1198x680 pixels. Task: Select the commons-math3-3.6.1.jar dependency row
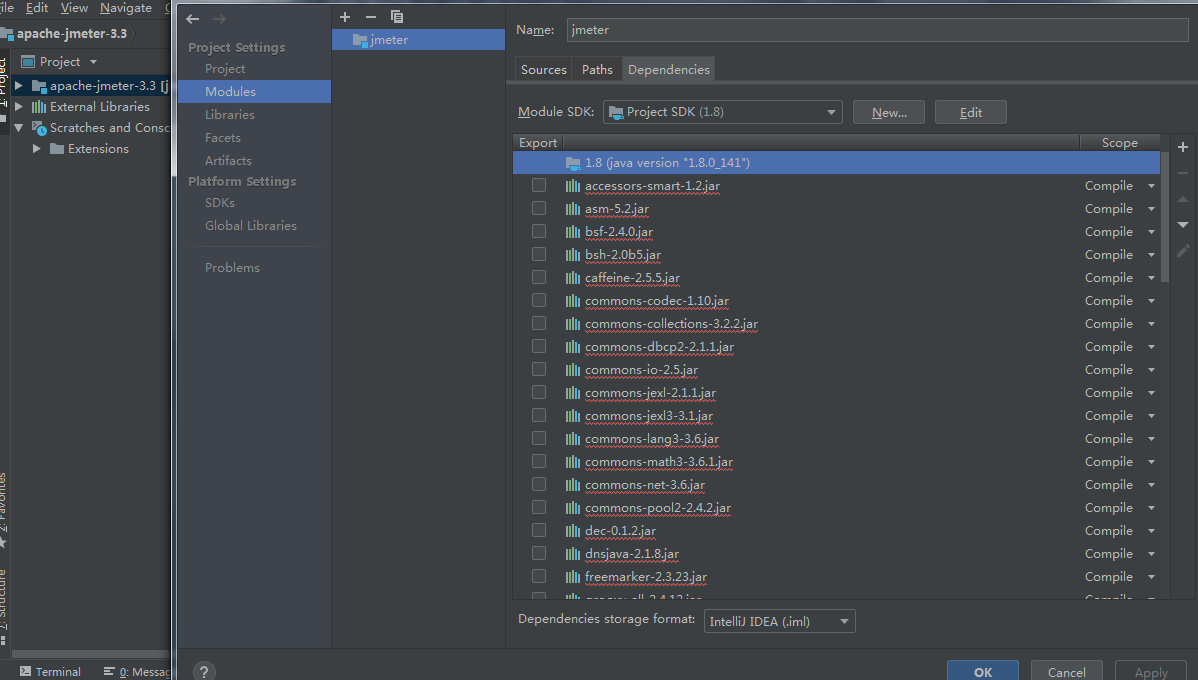point(837,461)
